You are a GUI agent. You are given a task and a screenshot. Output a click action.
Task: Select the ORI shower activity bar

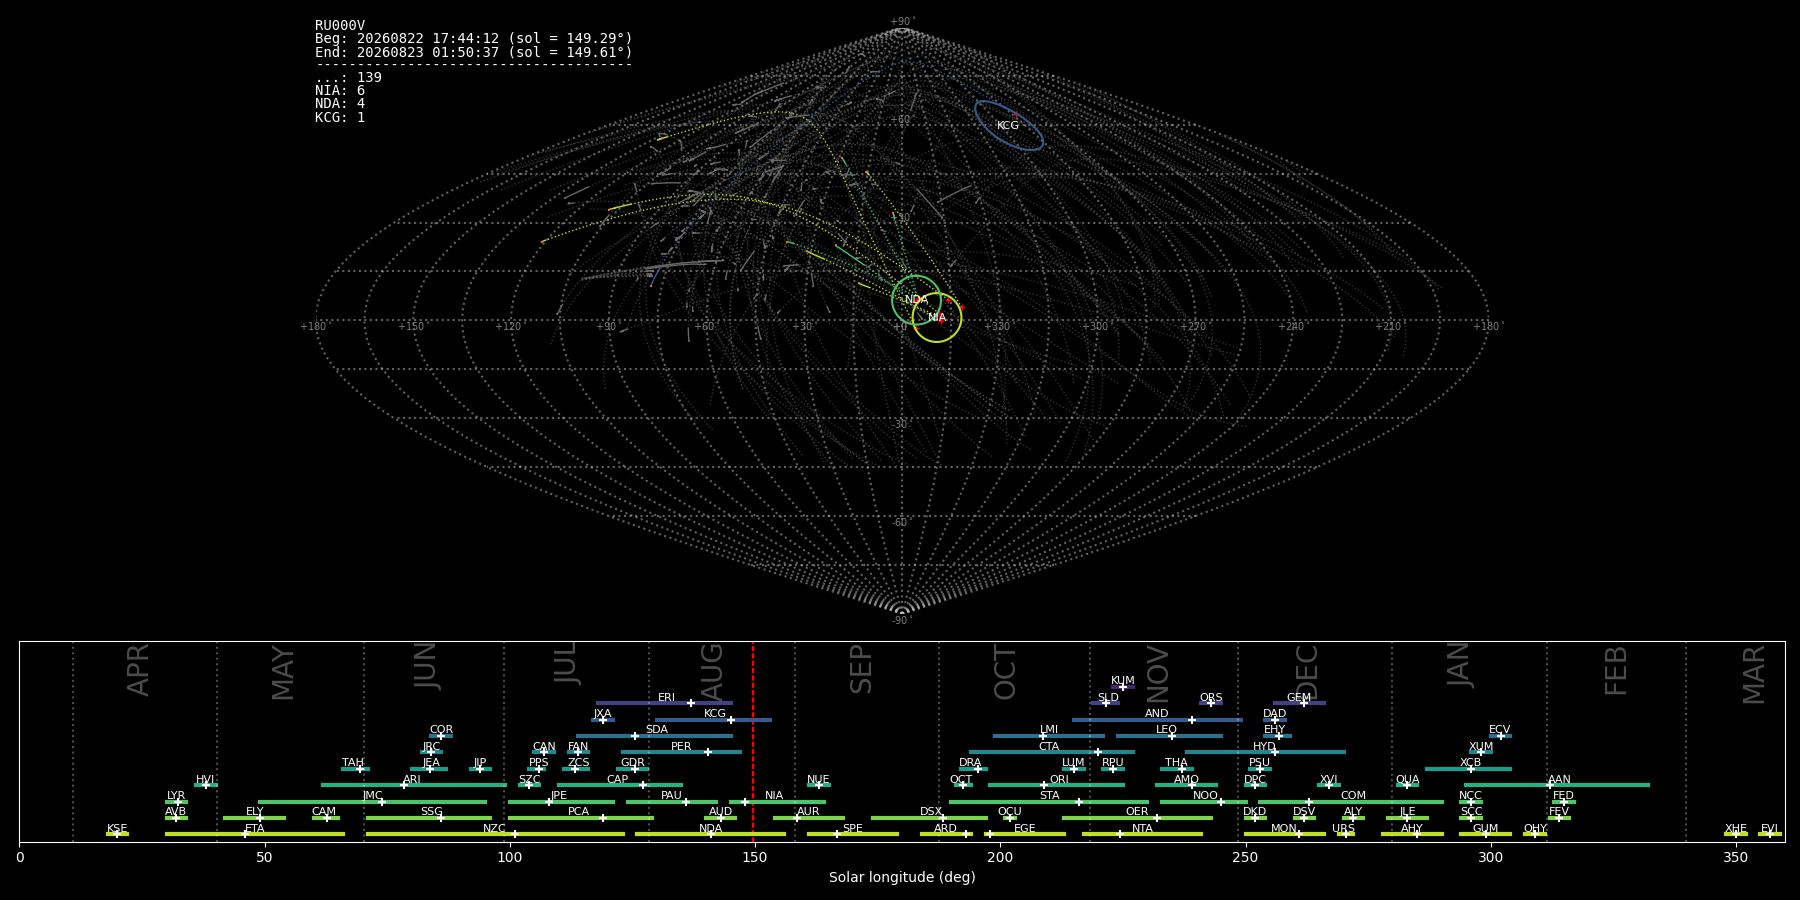point(1056,785)
